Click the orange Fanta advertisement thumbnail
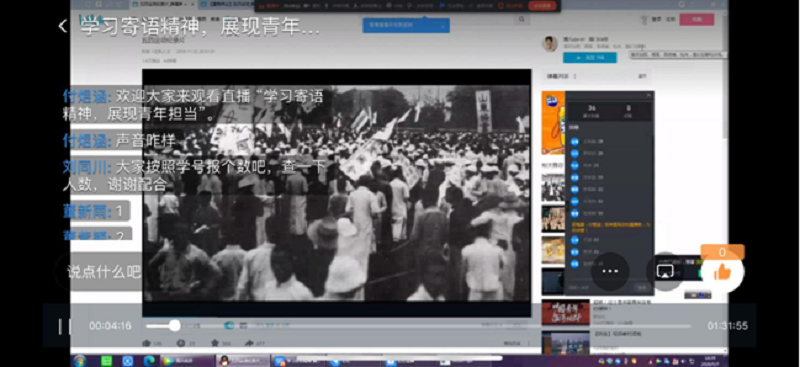 (553, 123)
